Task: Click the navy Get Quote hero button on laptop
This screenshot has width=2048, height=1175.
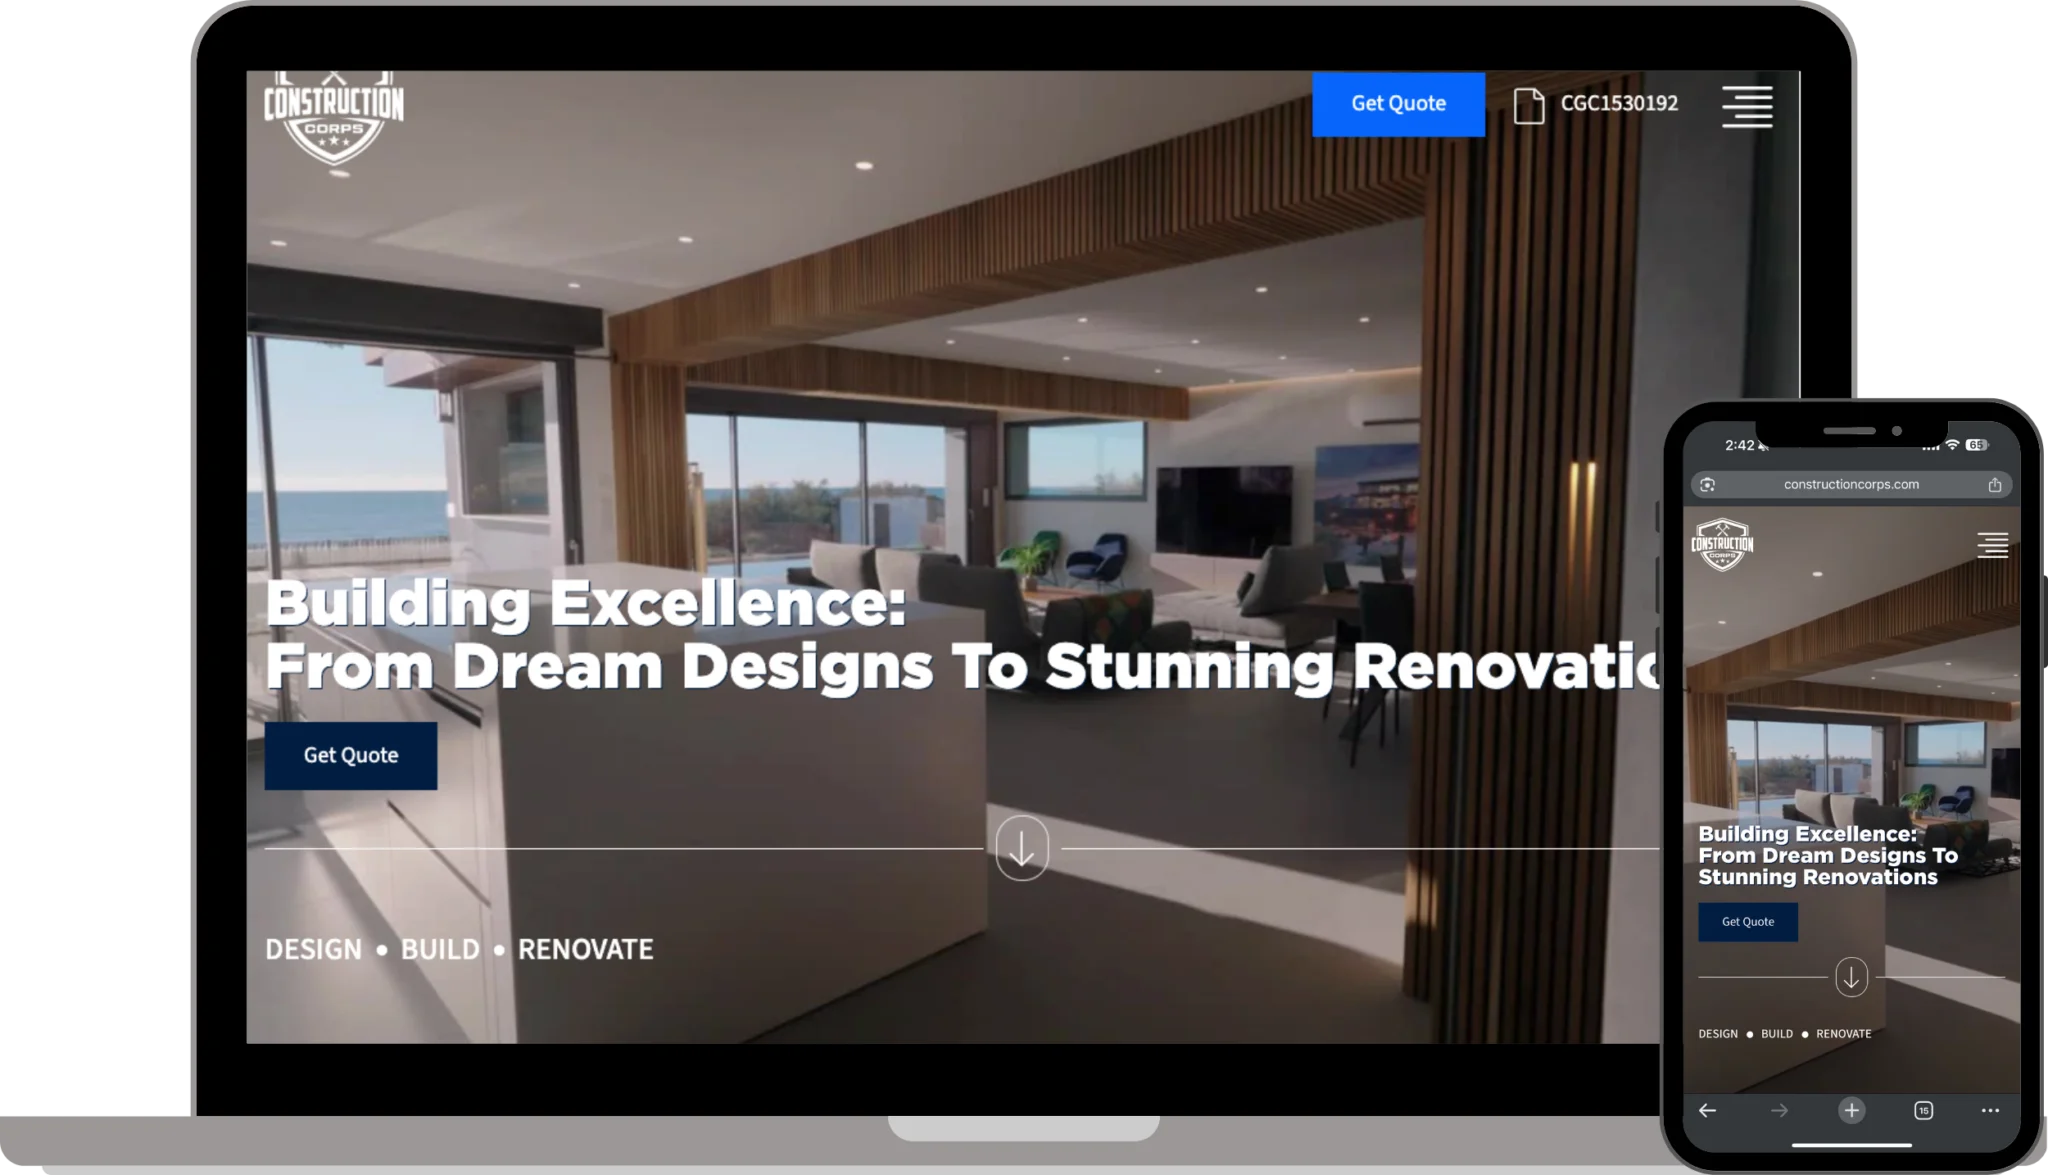Action: (x=350, y=756)
